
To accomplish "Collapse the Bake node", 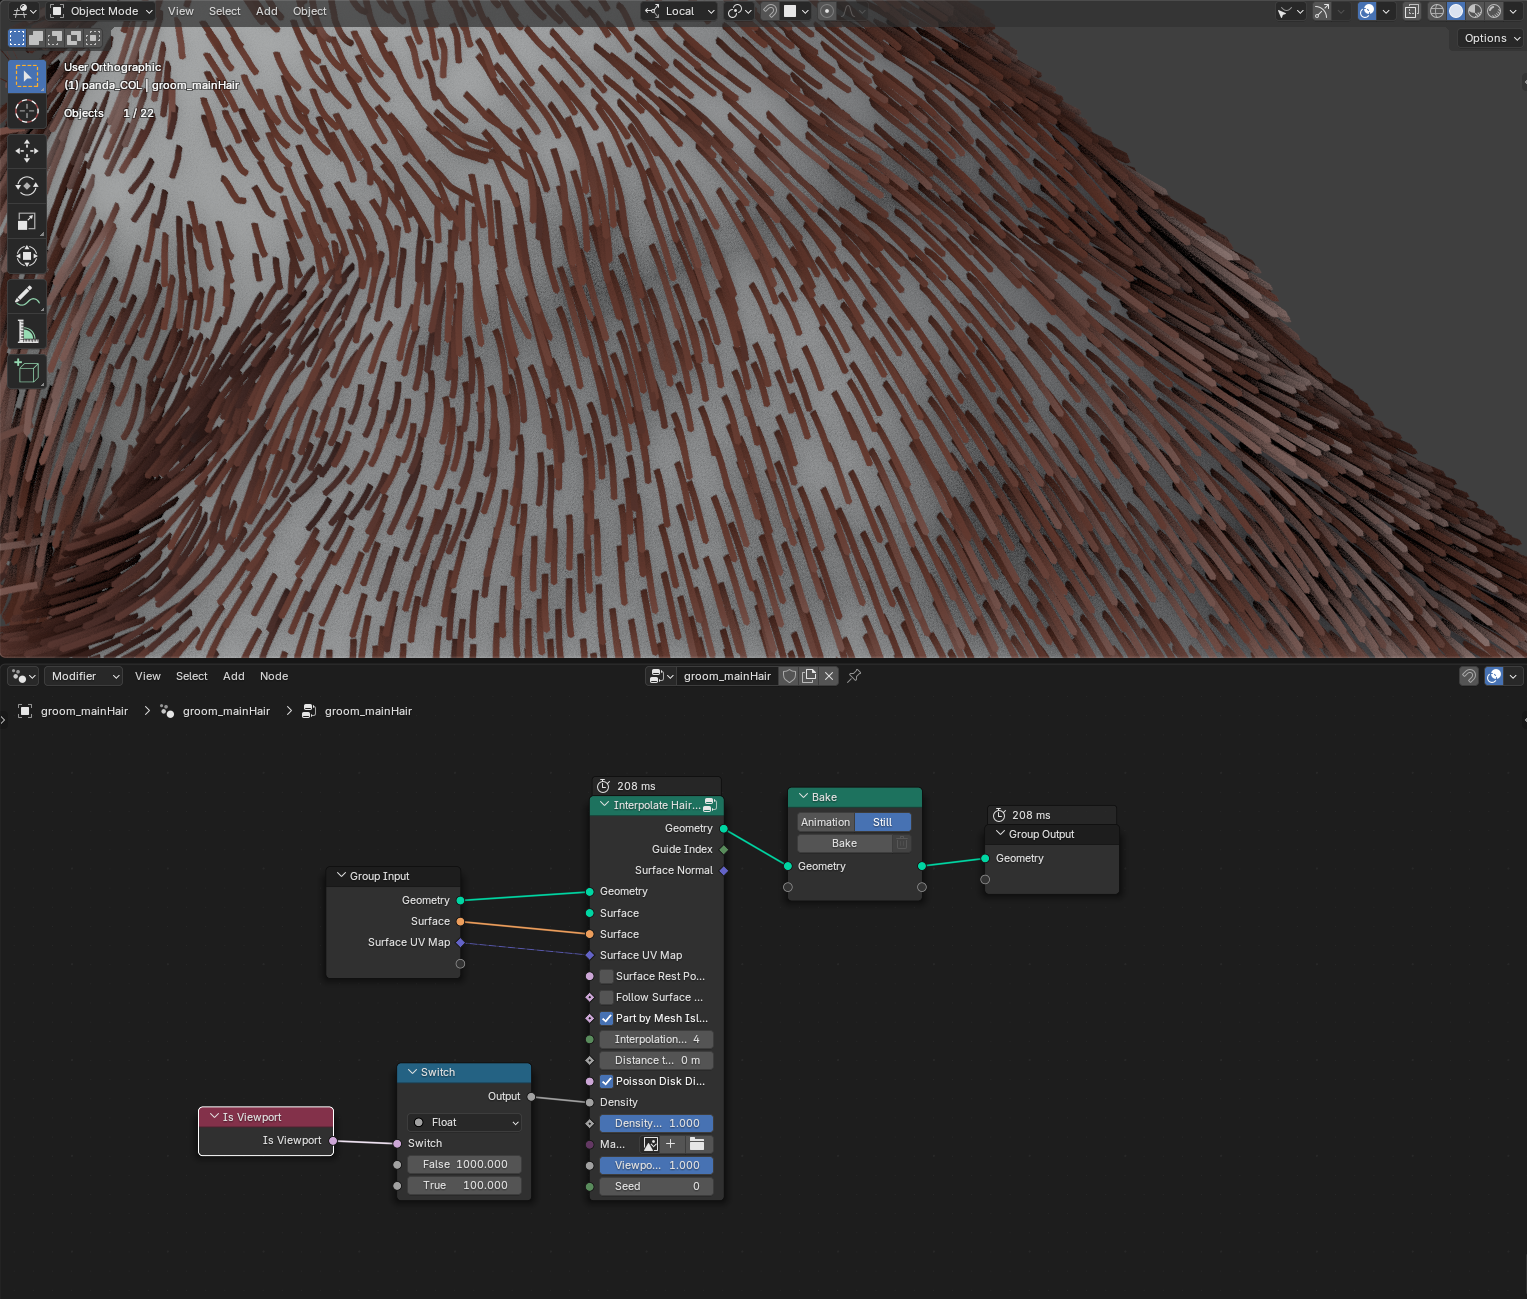I will (803, 797).
